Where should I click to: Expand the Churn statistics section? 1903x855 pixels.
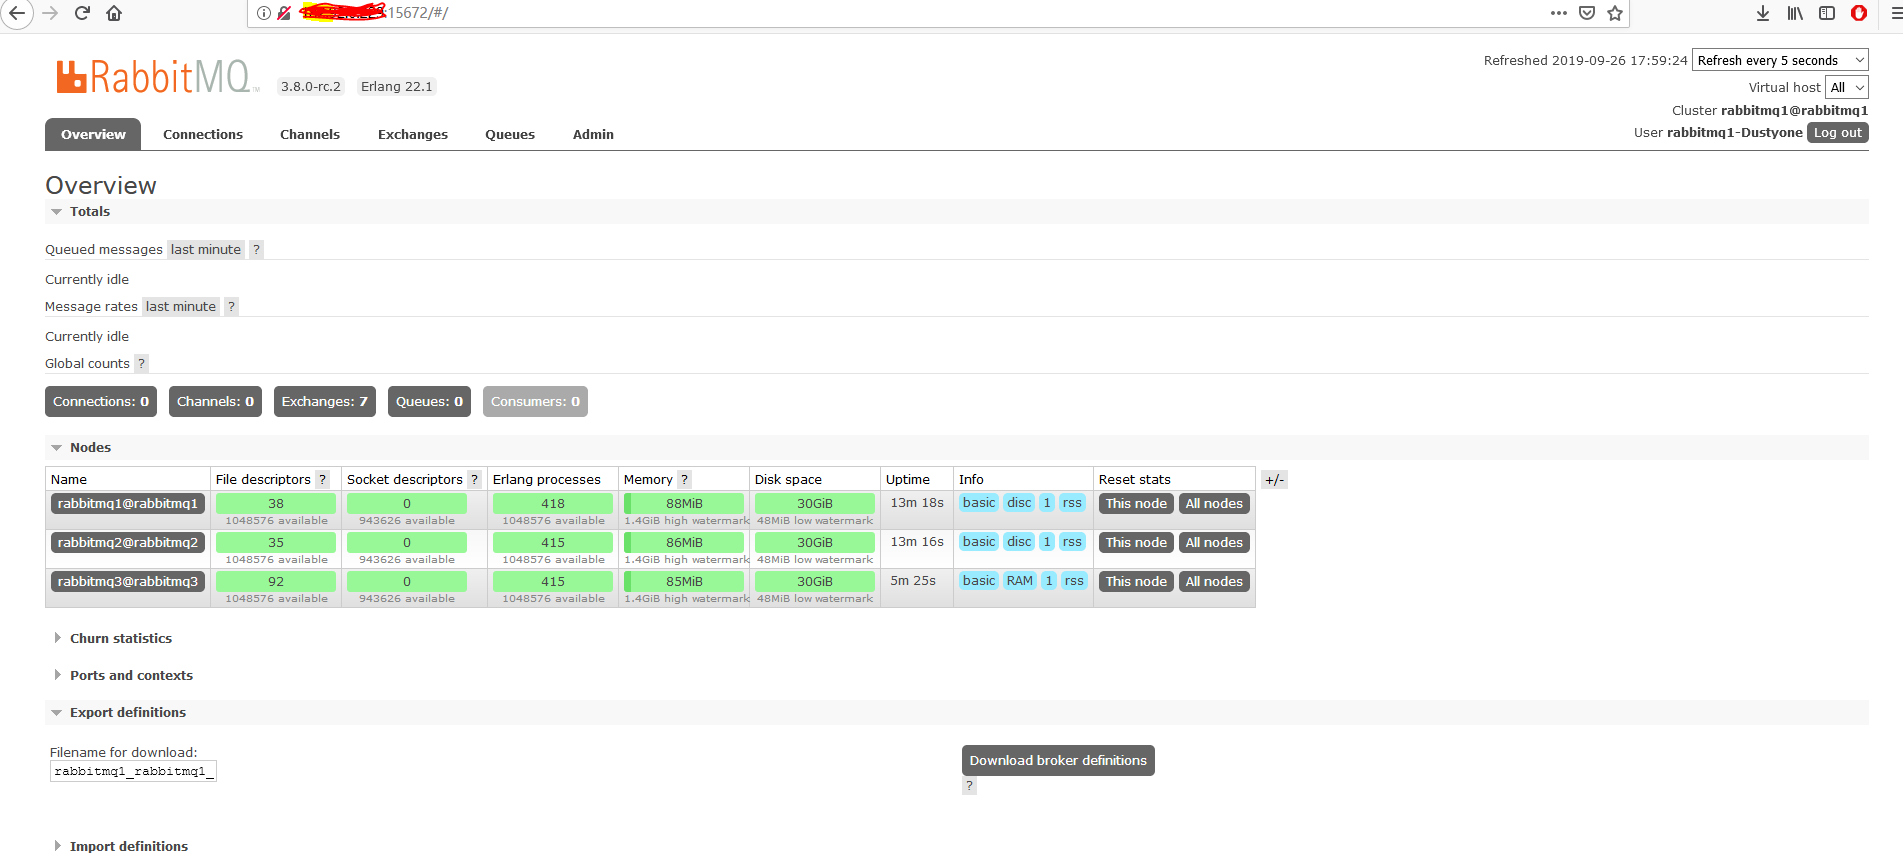pyautogui.click(x=120, y=639)
